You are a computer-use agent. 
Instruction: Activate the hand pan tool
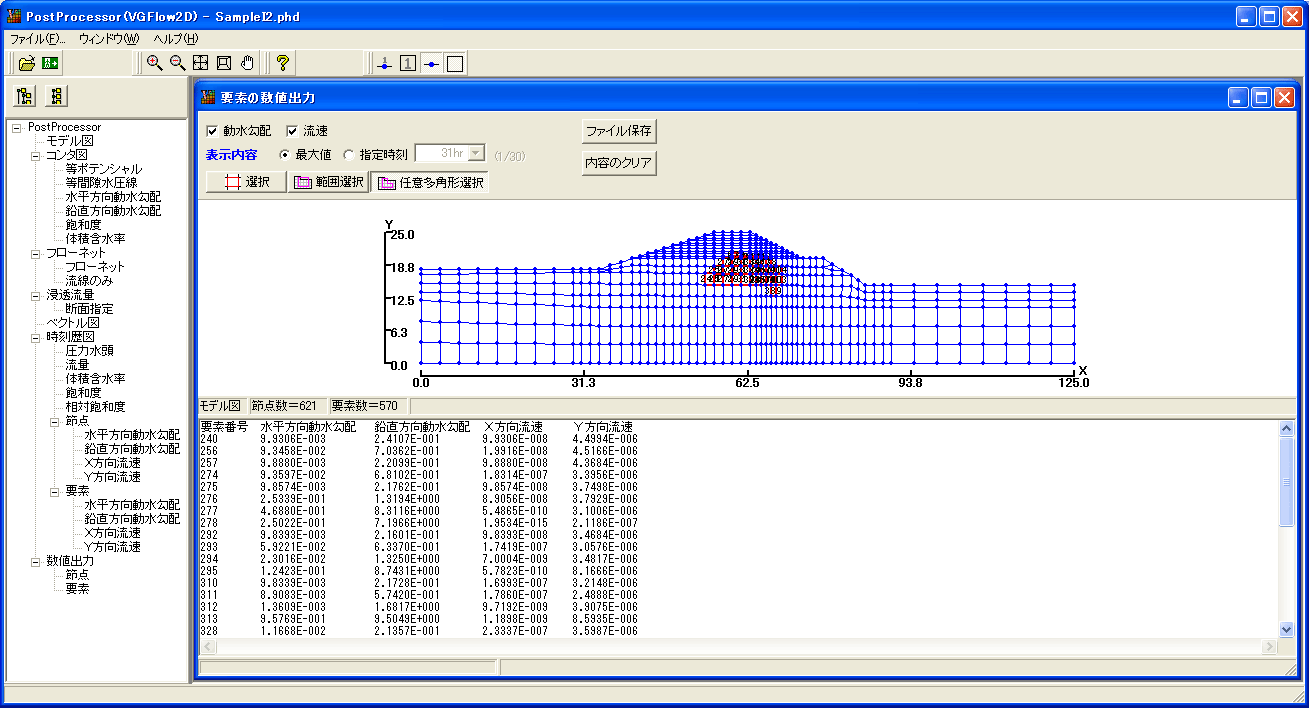[x=247, y=63]
